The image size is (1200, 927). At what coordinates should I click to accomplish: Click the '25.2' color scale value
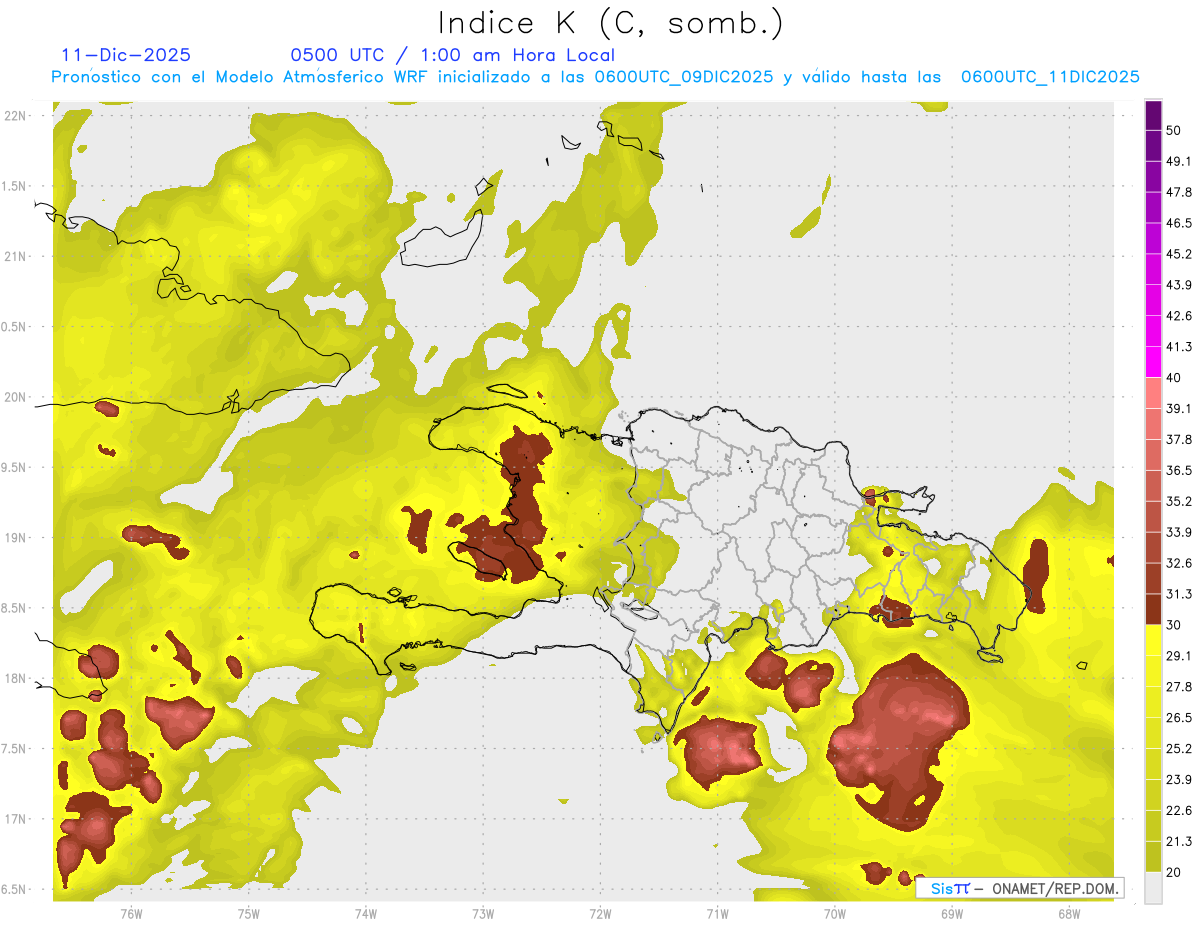pyautogui.click(x=1180, y=749)
